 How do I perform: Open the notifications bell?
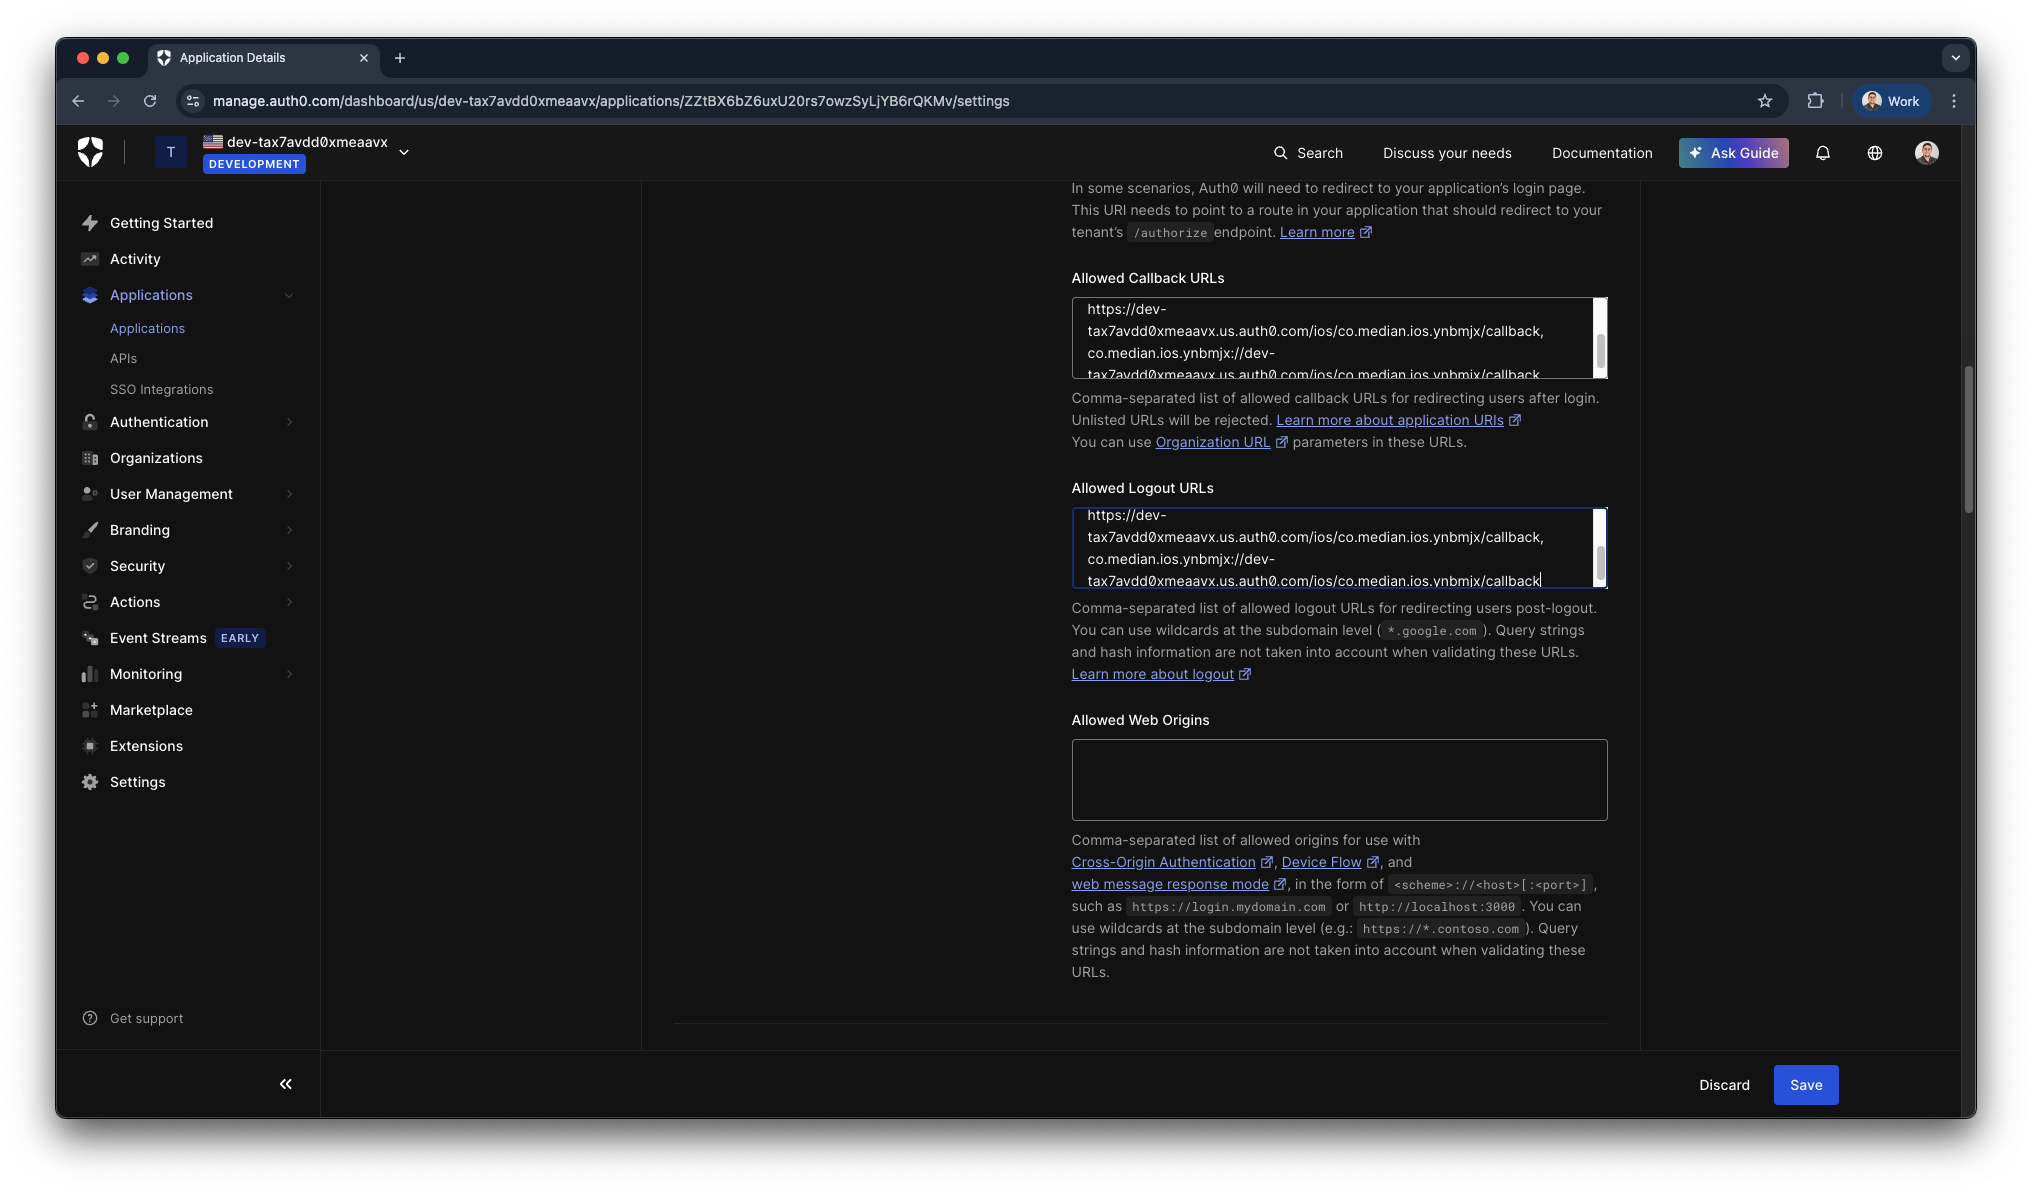[1822, 153]
